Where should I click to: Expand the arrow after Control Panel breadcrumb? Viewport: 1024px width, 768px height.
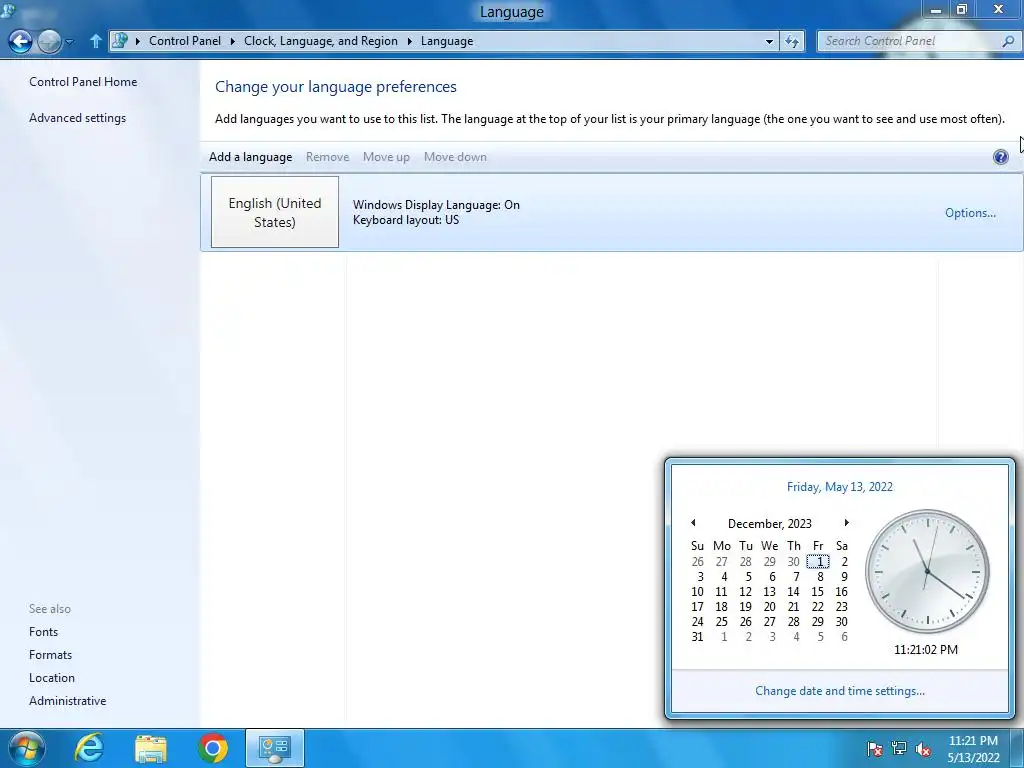[232, 41]
